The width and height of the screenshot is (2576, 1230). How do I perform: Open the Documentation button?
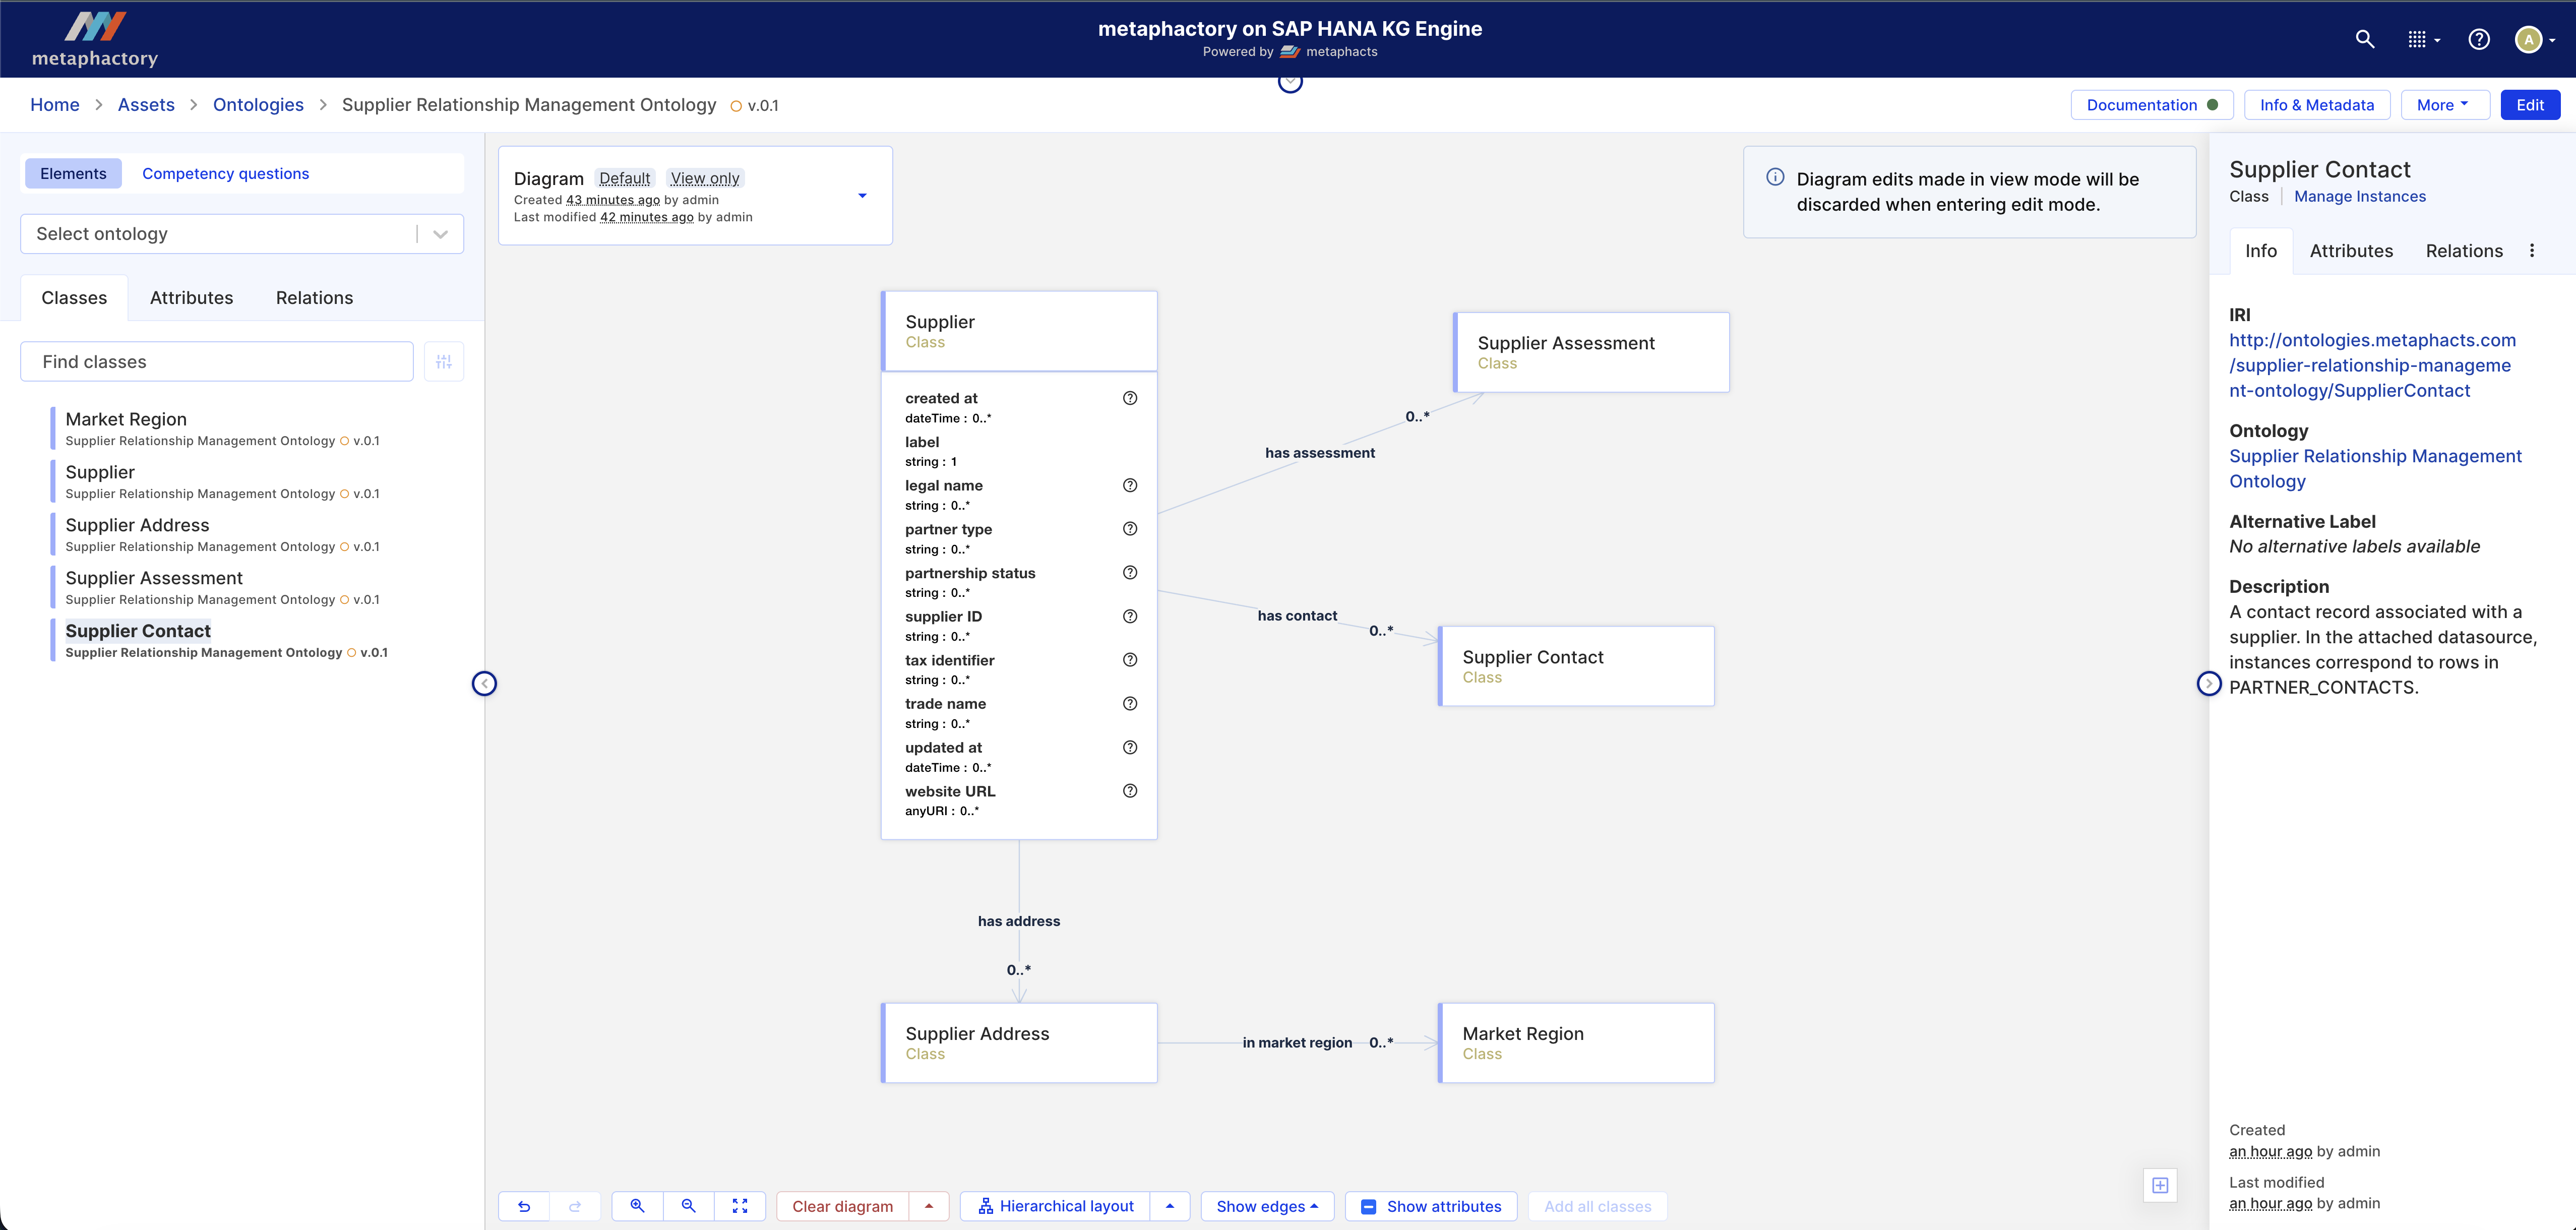tap(2152, 105)
